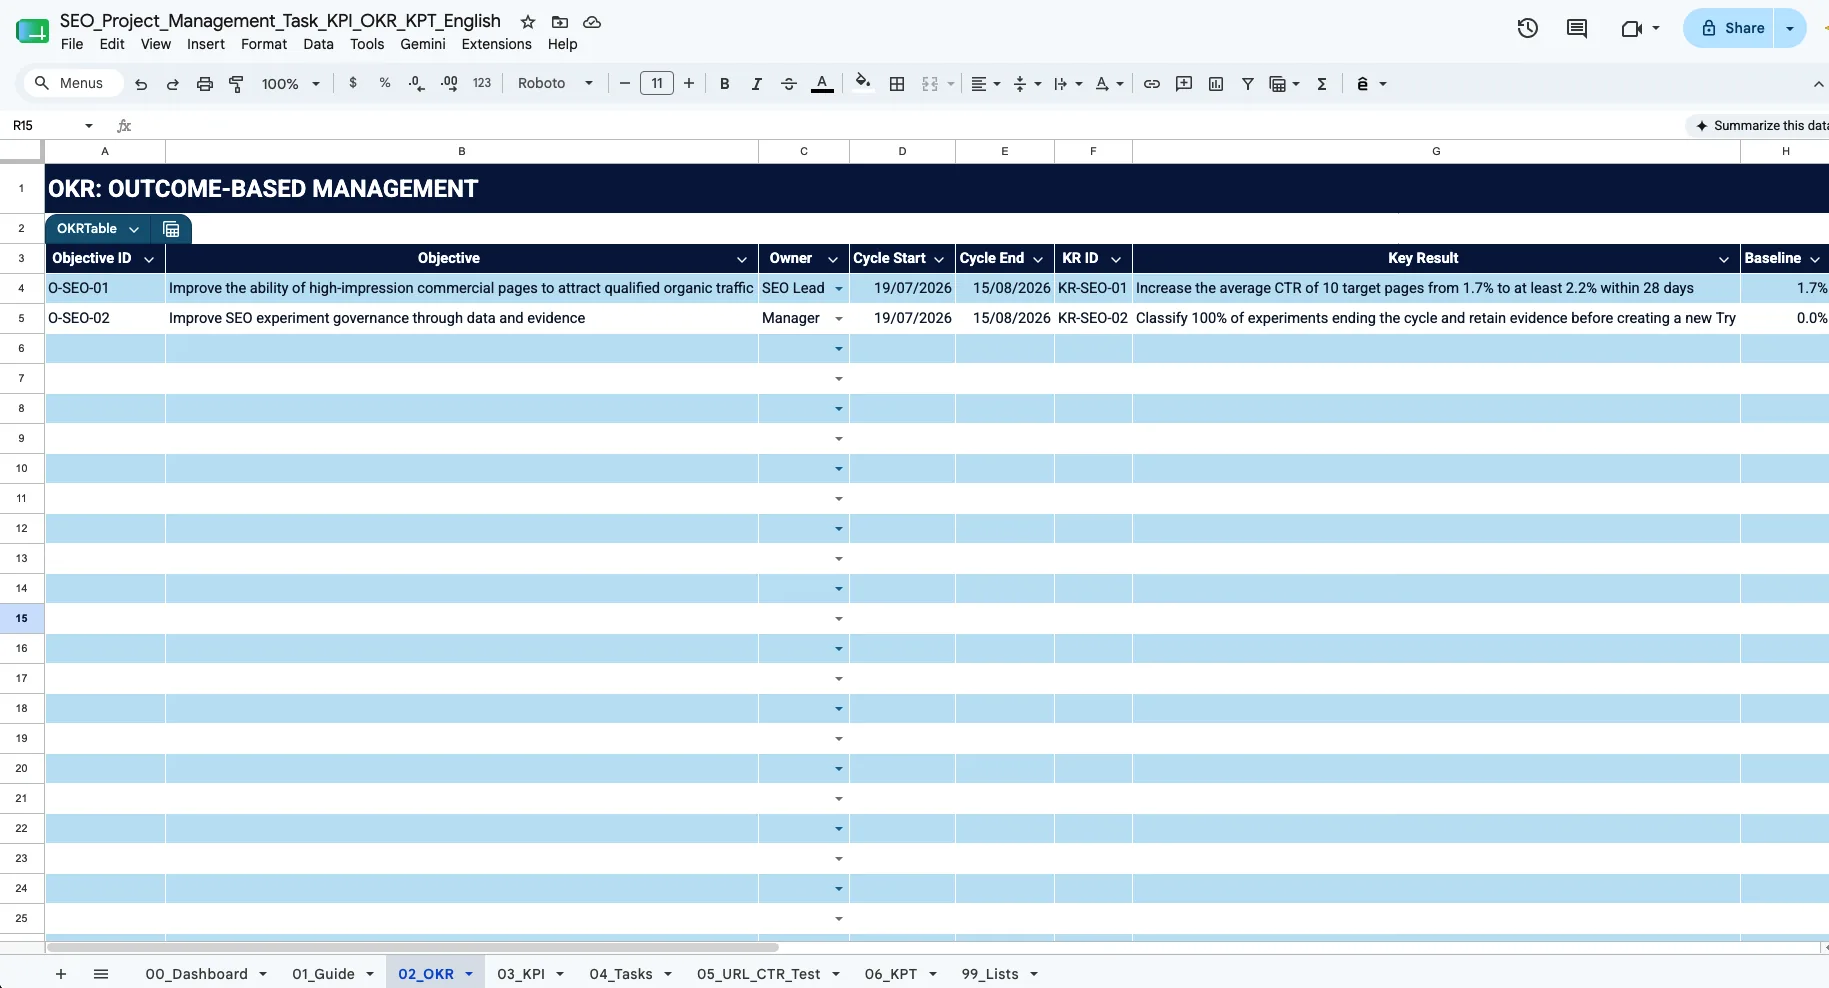Open the Insert menu
This screenshot has height=988, width=1829.
tap(206, 44)
